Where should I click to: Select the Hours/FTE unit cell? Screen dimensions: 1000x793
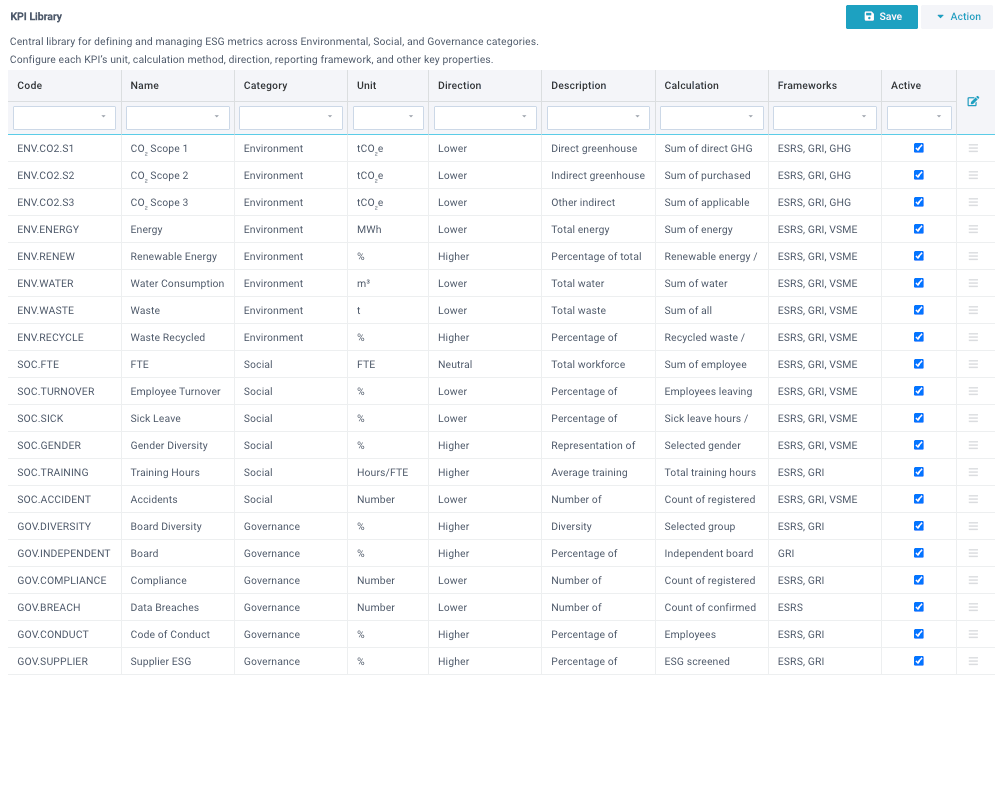388,472
